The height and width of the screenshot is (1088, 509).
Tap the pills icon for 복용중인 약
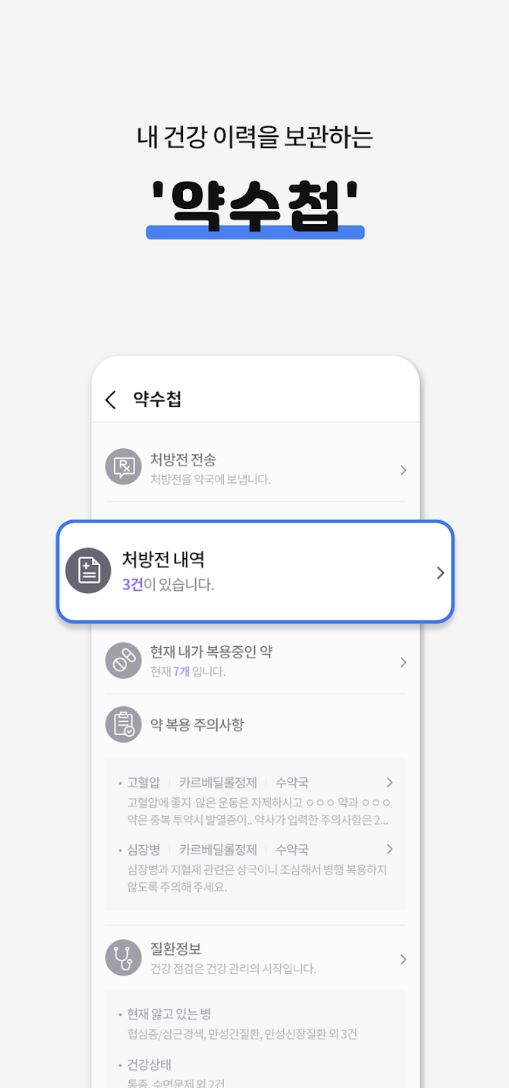pyautogui.click(x=123, y=660)
